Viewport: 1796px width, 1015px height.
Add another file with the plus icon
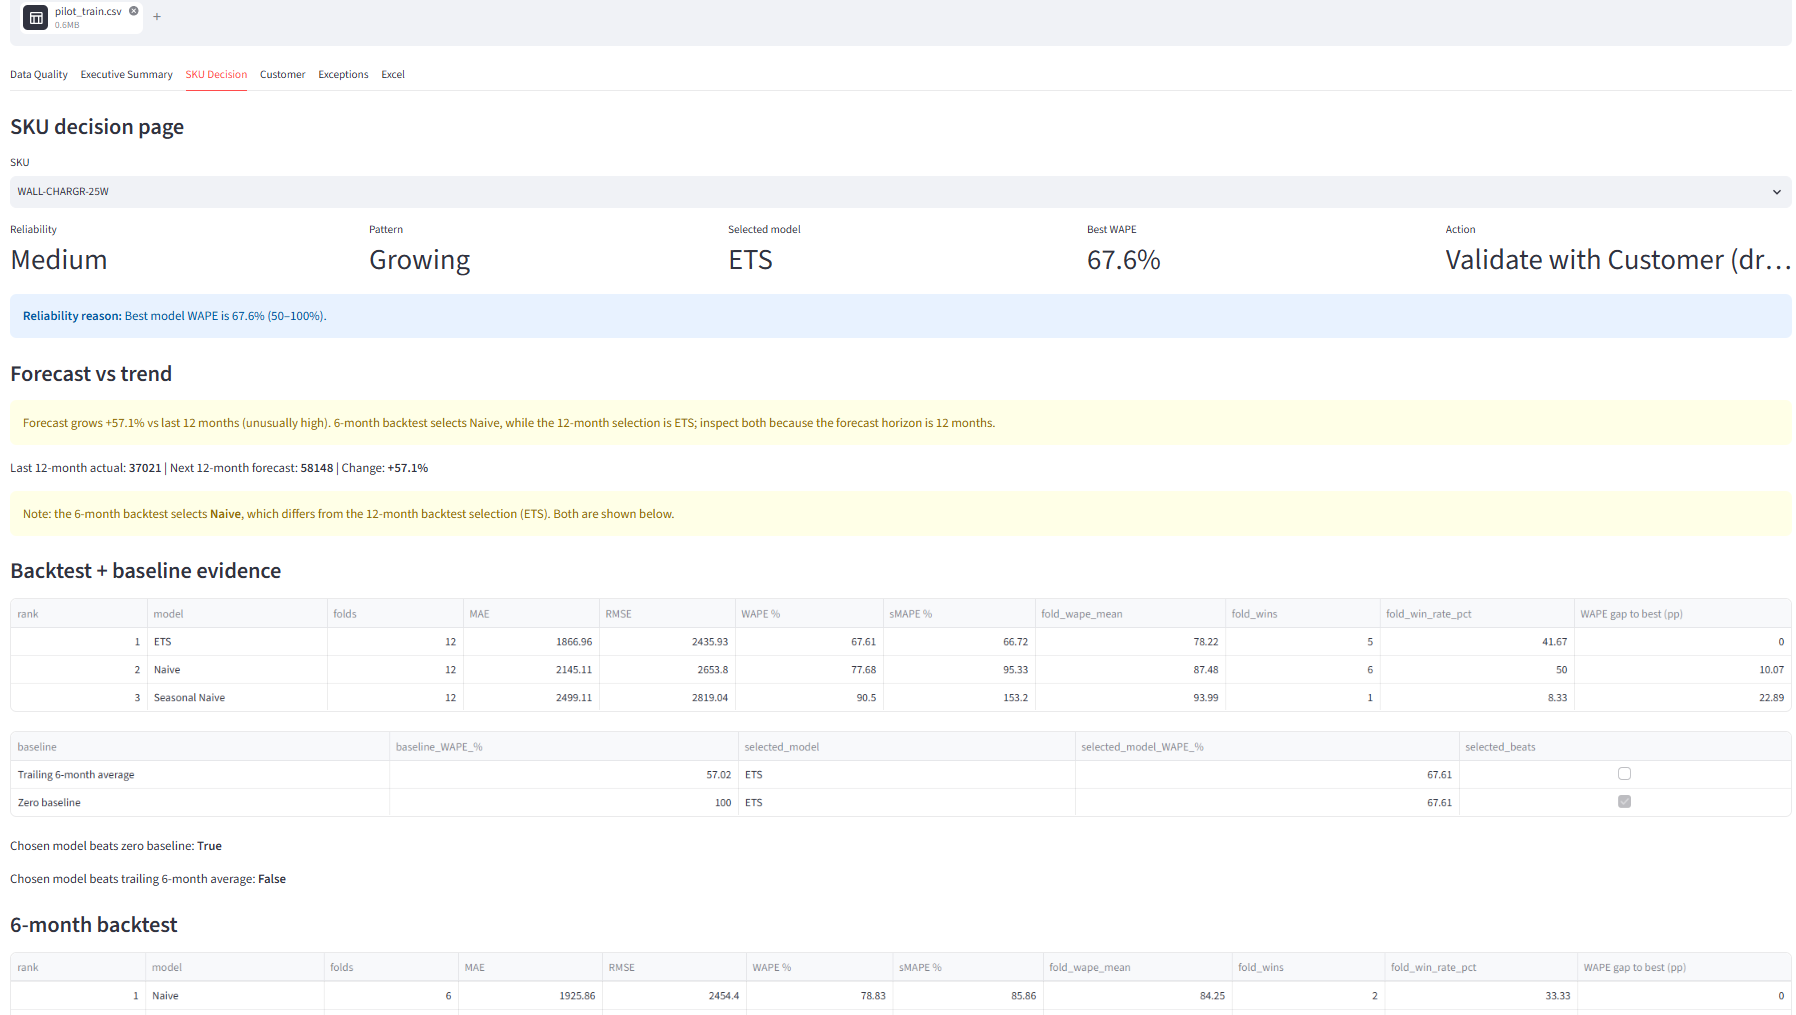pyautogui.click(x=157, y=16)
